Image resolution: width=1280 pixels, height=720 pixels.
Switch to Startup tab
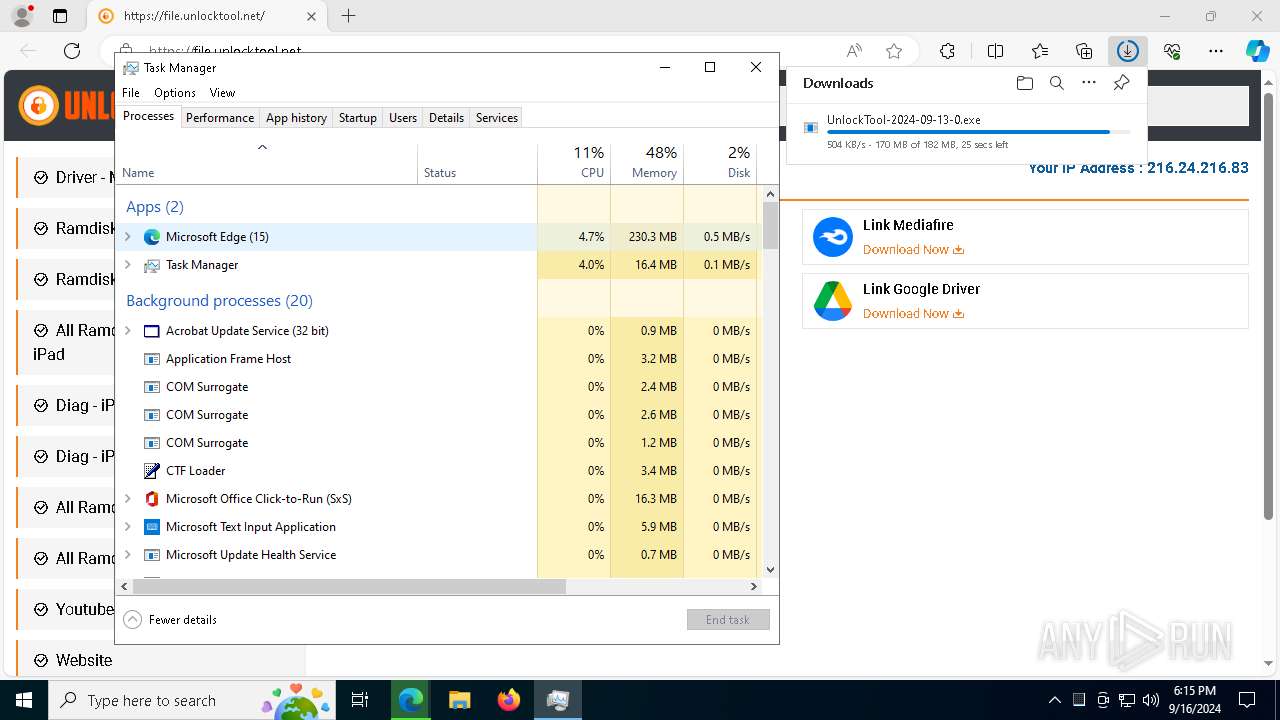coord(358,118)
